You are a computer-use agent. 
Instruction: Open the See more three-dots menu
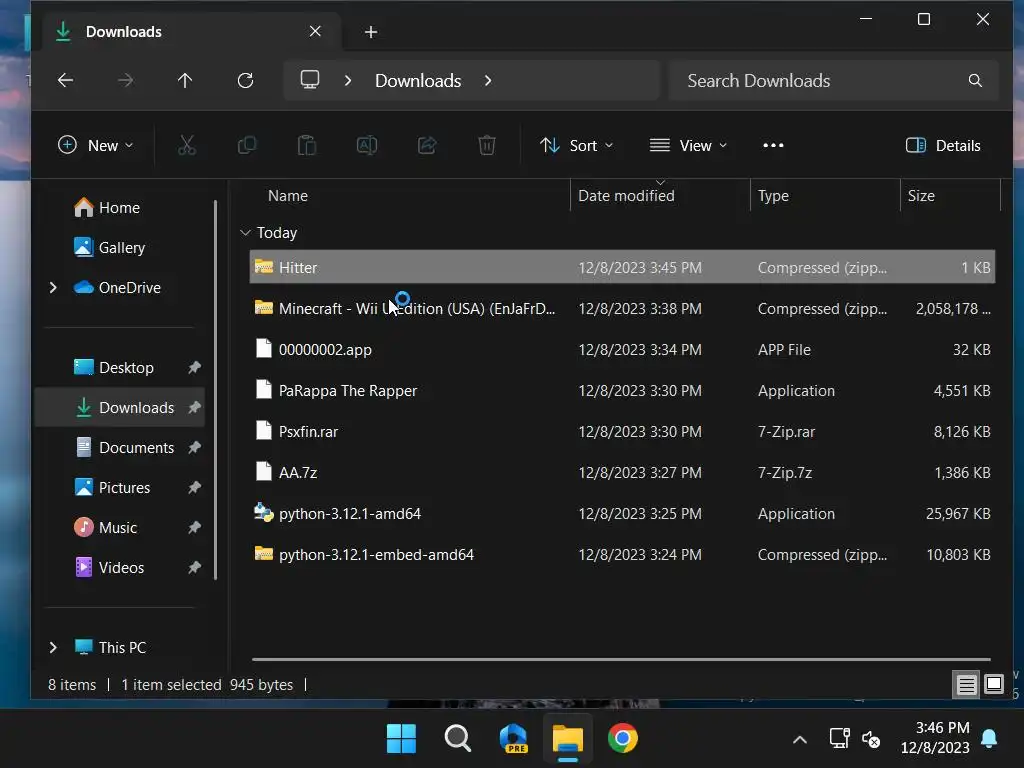click(x=773, y=145)
